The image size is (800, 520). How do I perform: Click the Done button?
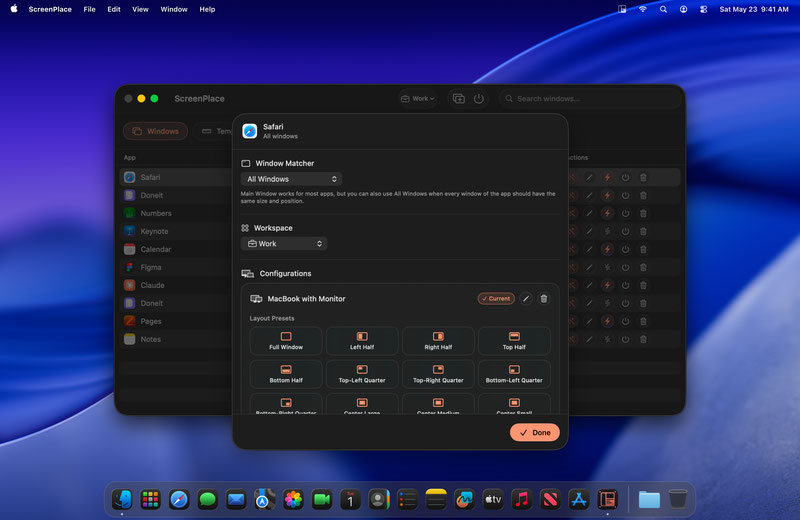pos(534,432)
